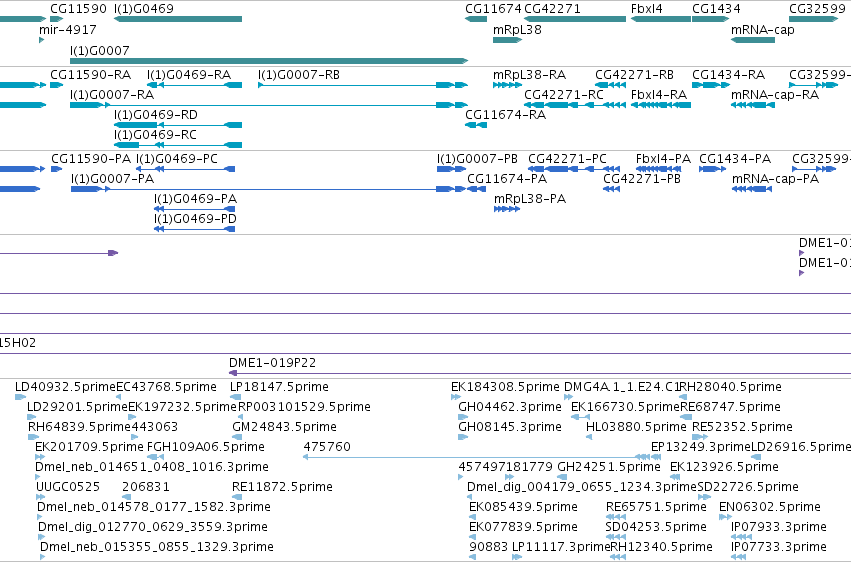851x562 pixels.
Task: Open the UUGC0525 EST label
Action: coord(68,487)
